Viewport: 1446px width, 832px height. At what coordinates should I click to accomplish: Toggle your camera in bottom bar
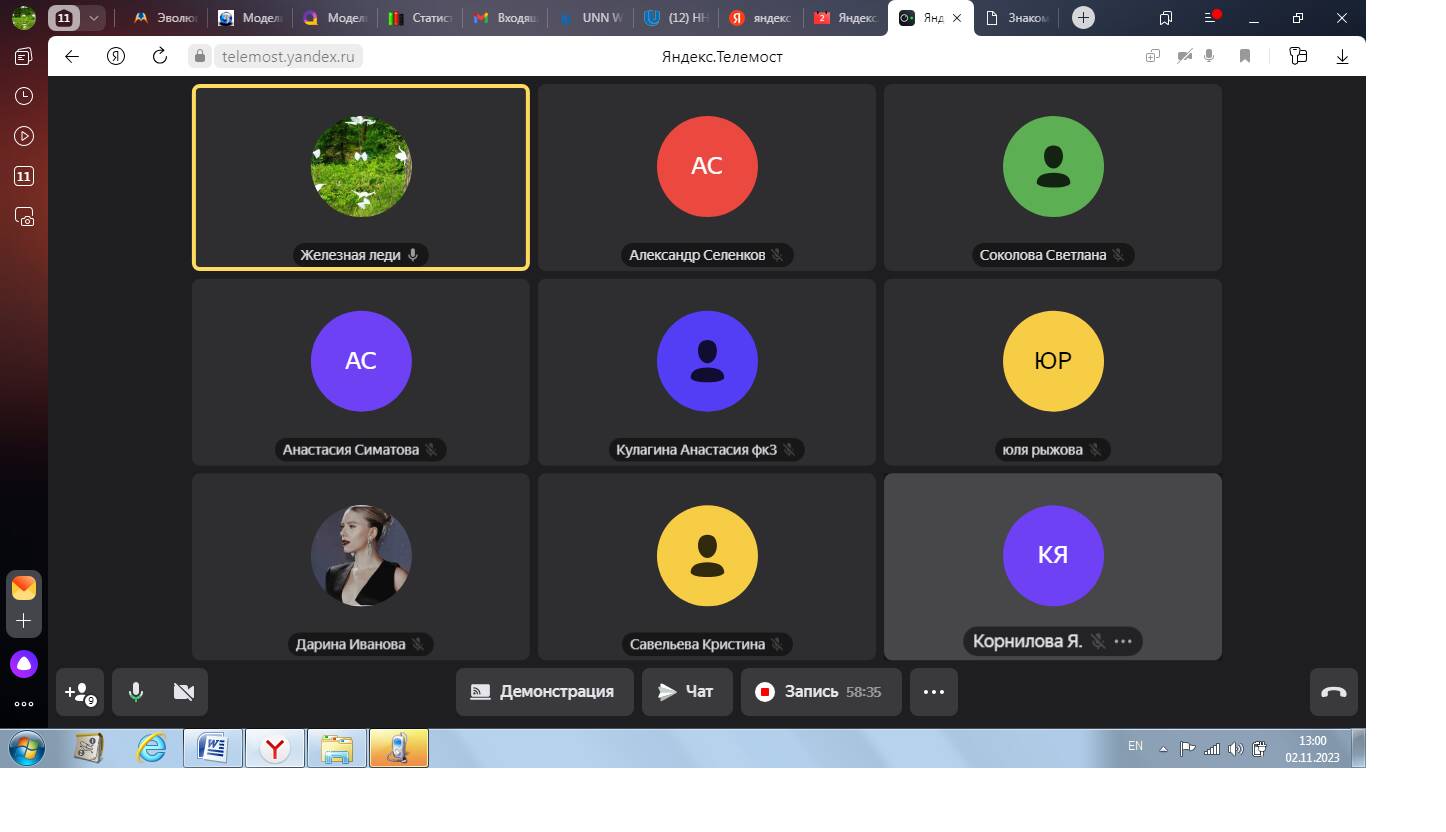pos(184,692)
